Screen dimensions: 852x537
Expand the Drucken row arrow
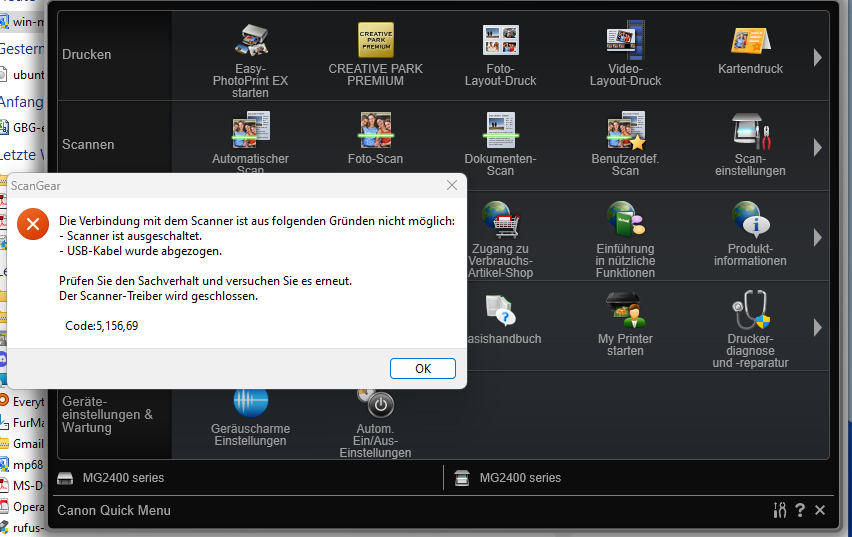818,57
